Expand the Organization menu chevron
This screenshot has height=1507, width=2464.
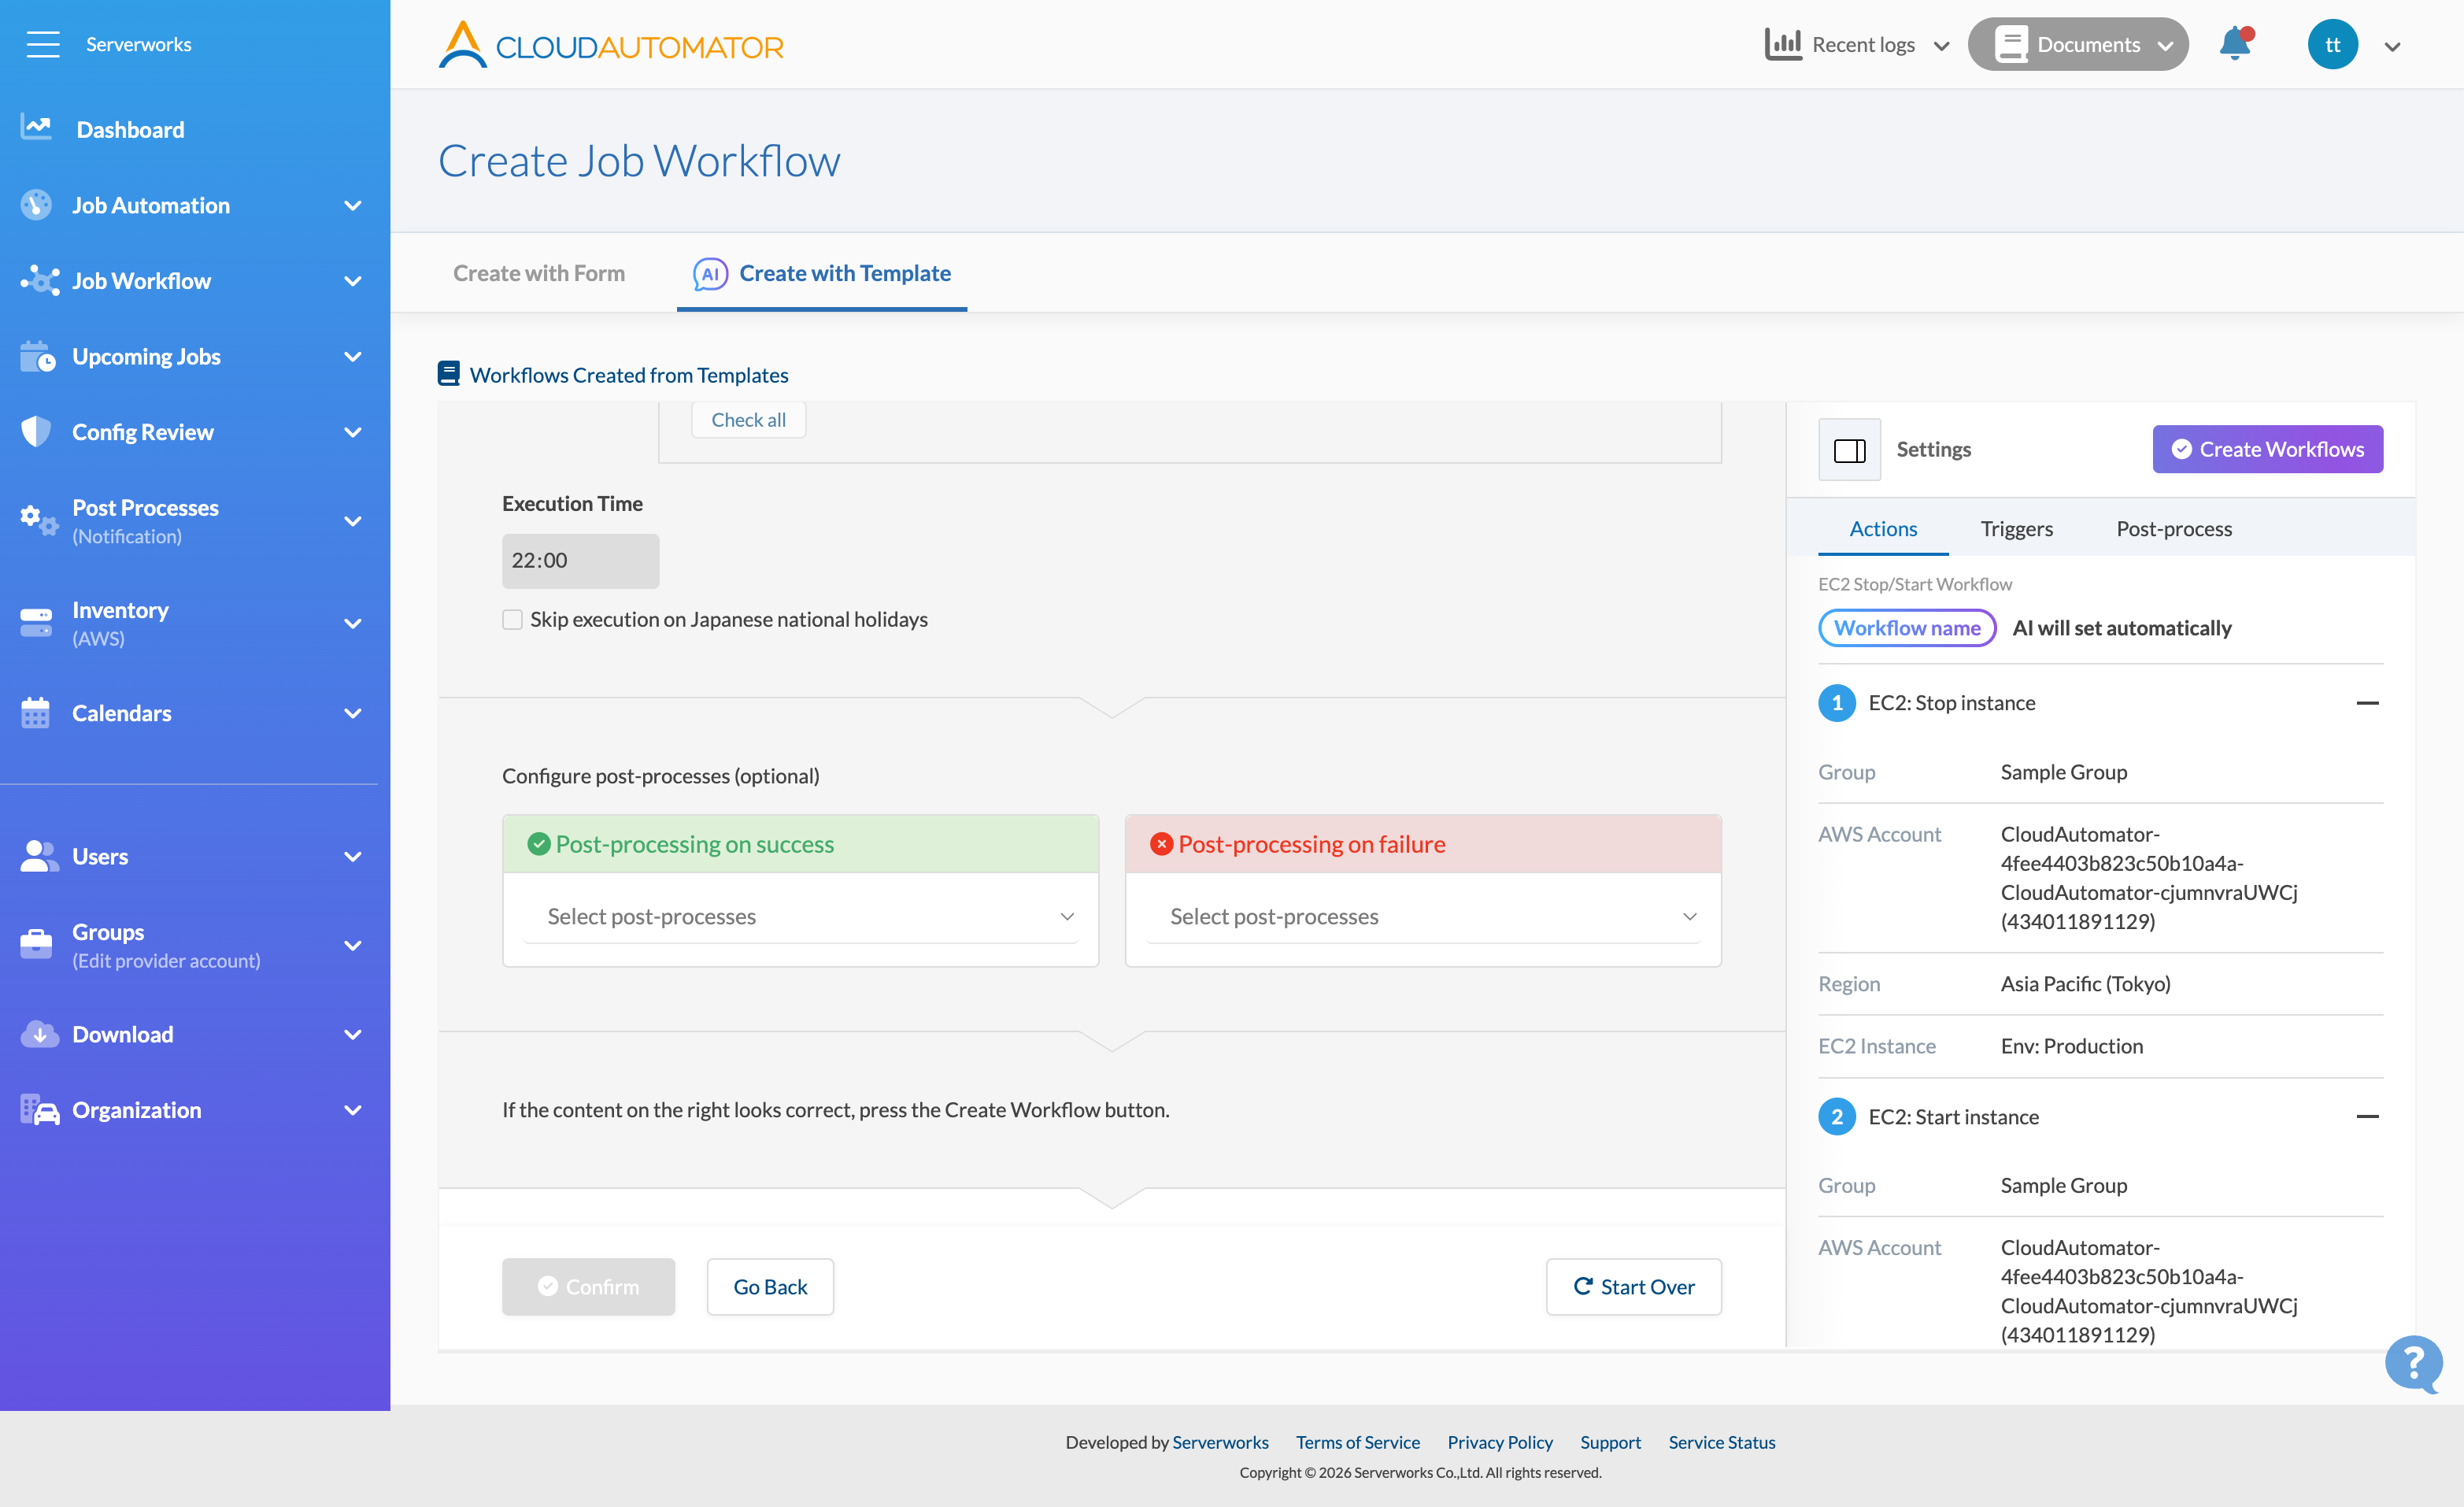pos(353,1110)
